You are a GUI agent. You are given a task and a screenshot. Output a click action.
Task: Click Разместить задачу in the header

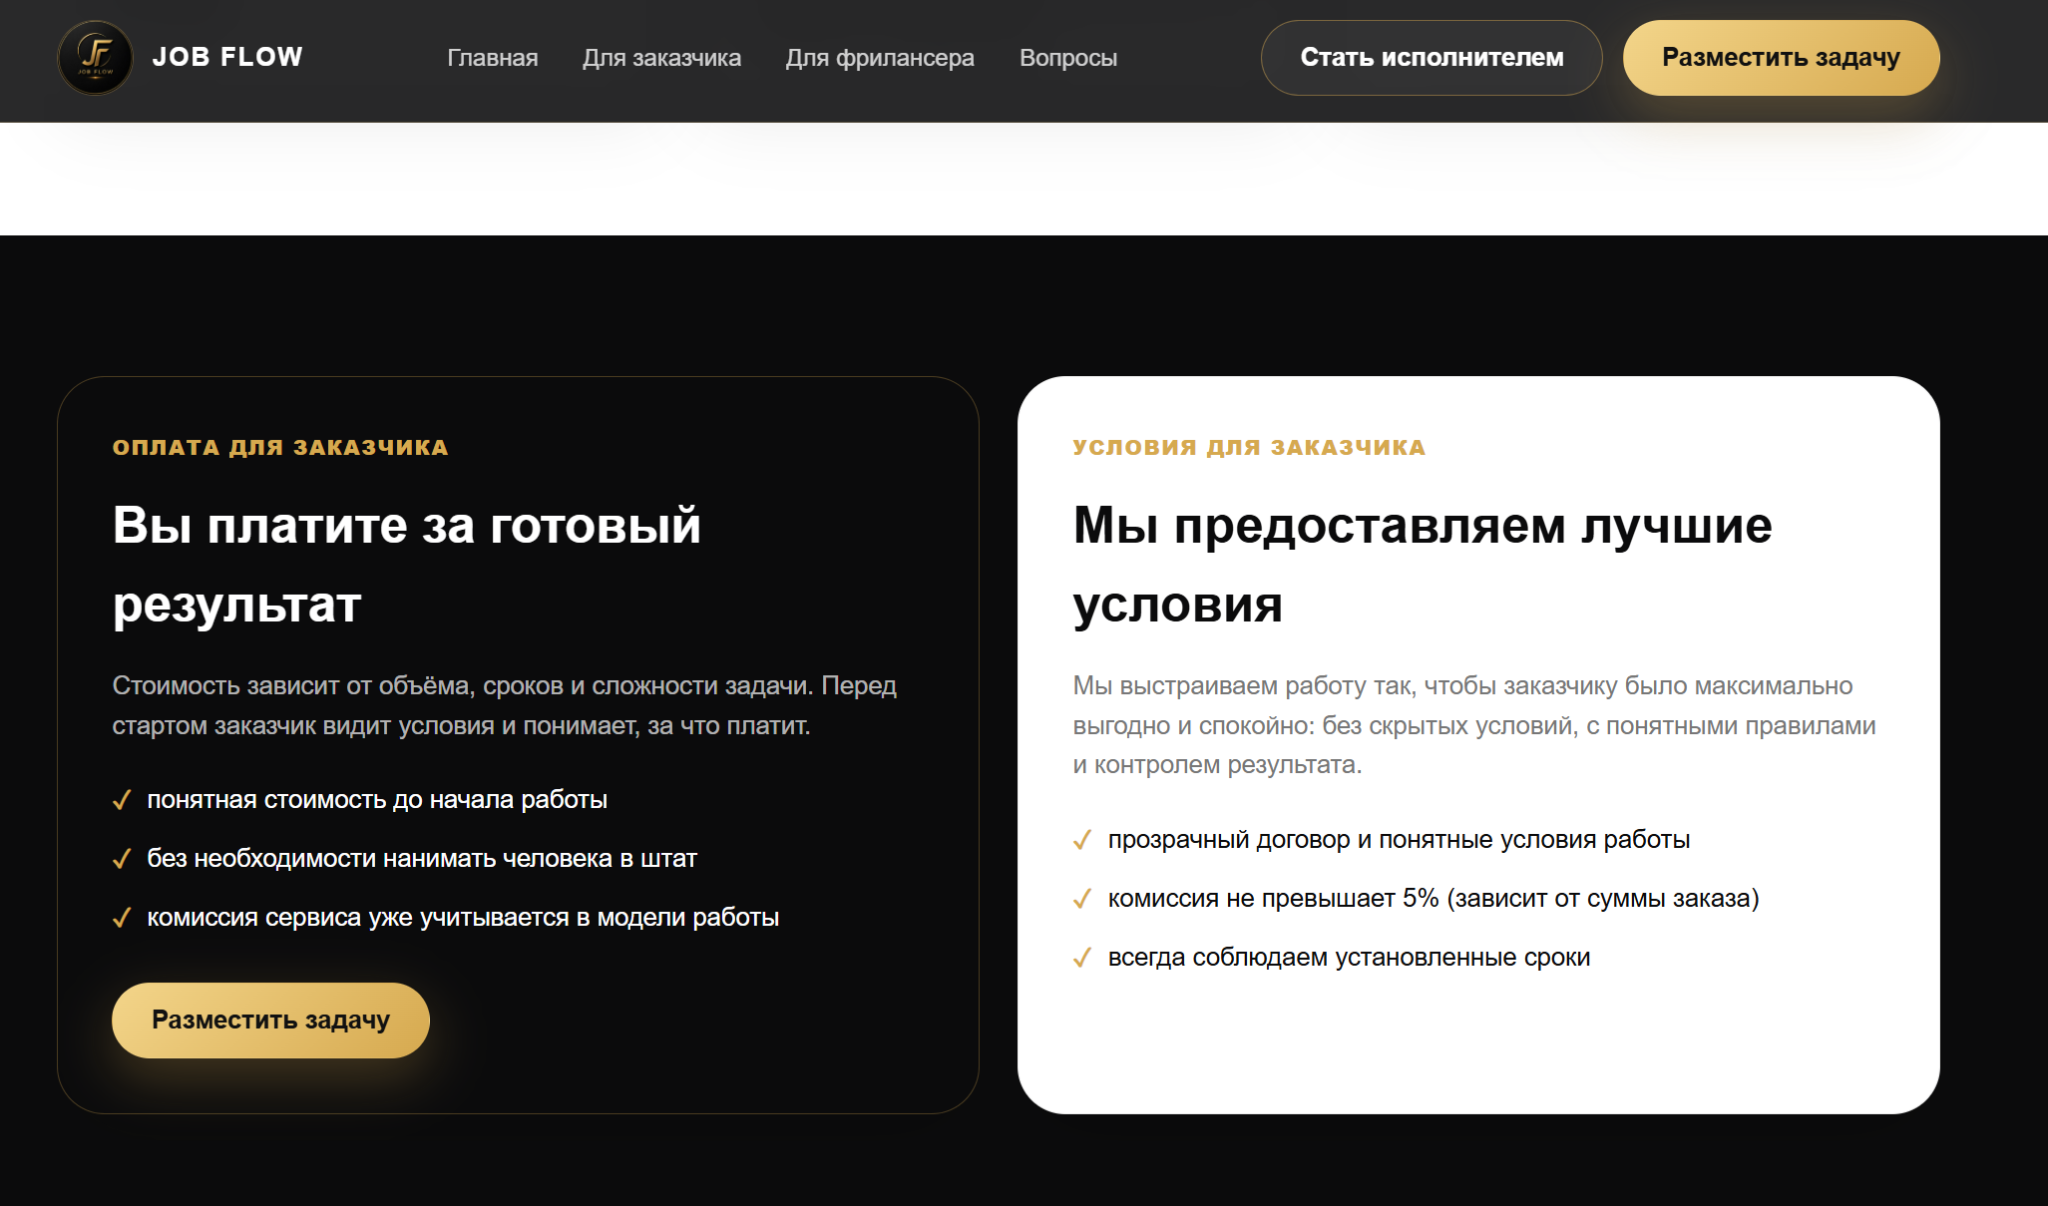point(1781,58)
